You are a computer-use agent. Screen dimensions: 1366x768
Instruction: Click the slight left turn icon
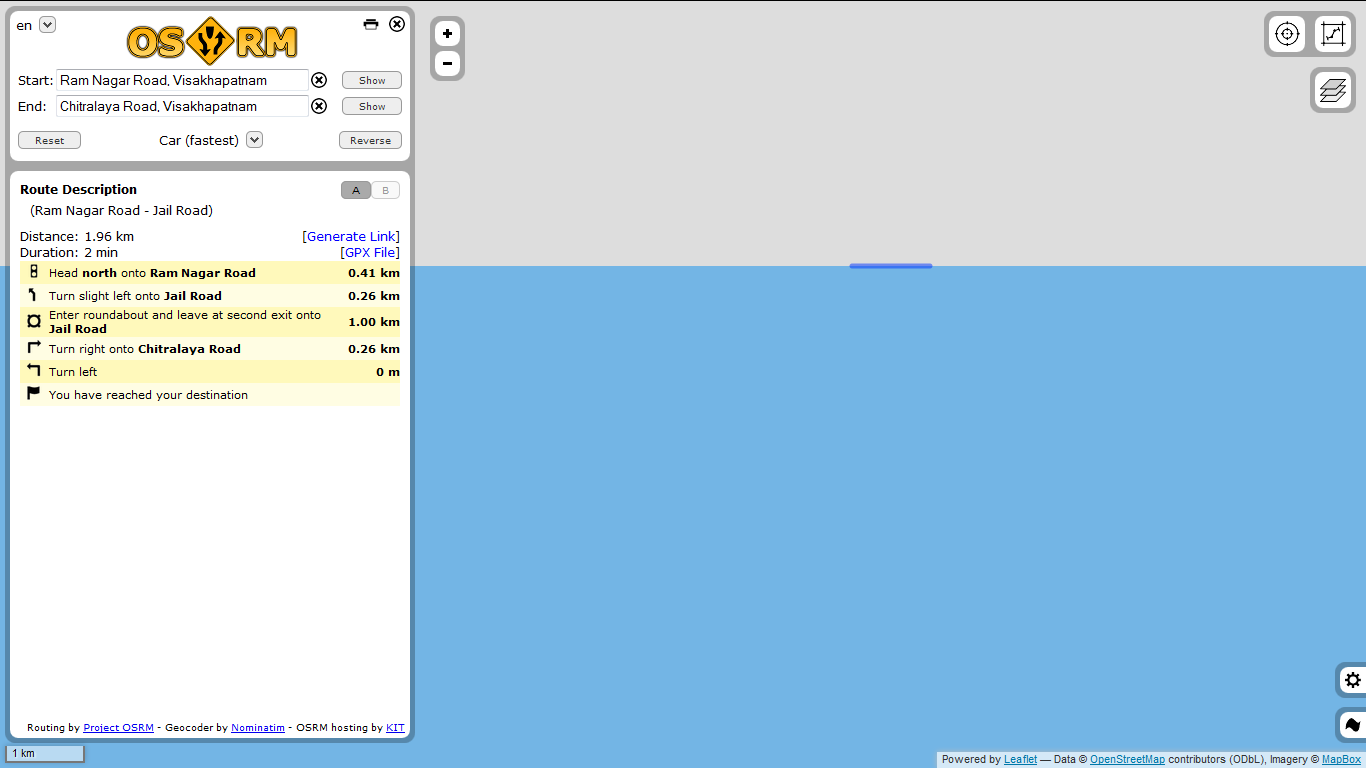[x=34, y=295]
